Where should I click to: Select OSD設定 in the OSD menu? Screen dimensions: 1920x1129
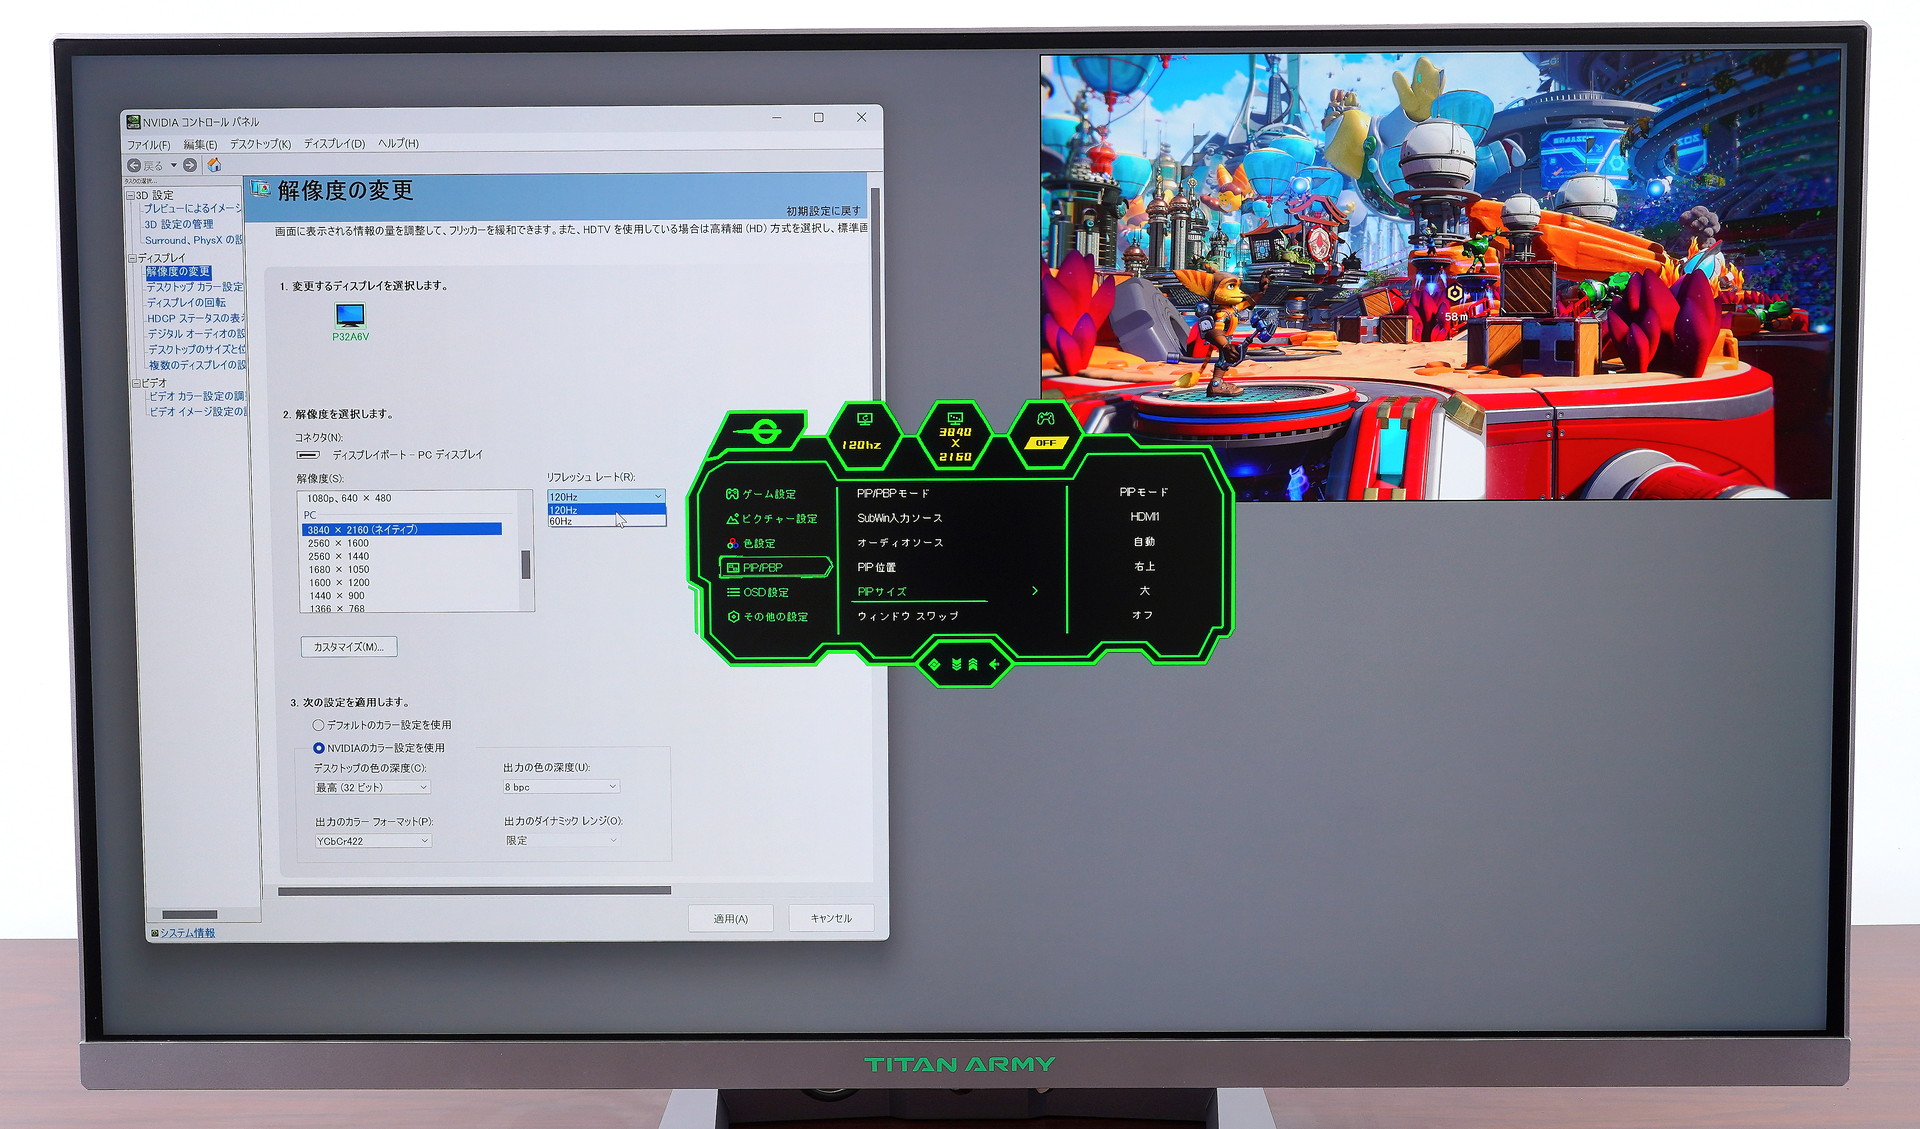tap(757, 592)
